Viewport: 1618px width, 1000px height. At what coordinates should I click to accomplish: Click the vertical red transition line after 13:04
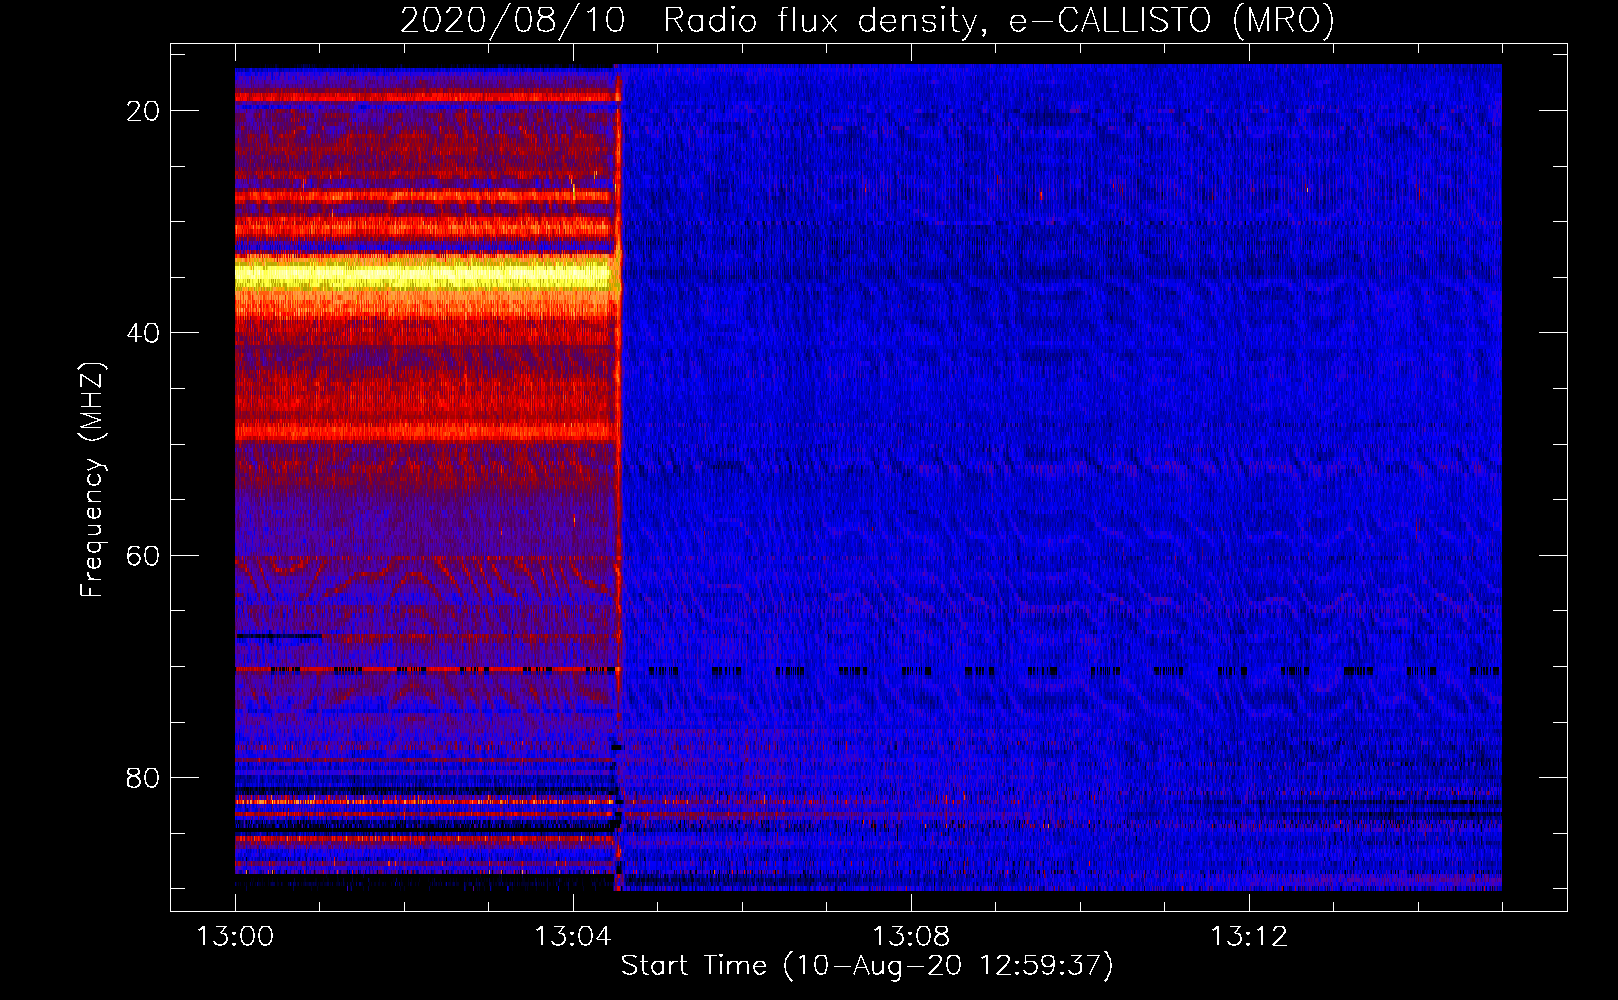618,478
